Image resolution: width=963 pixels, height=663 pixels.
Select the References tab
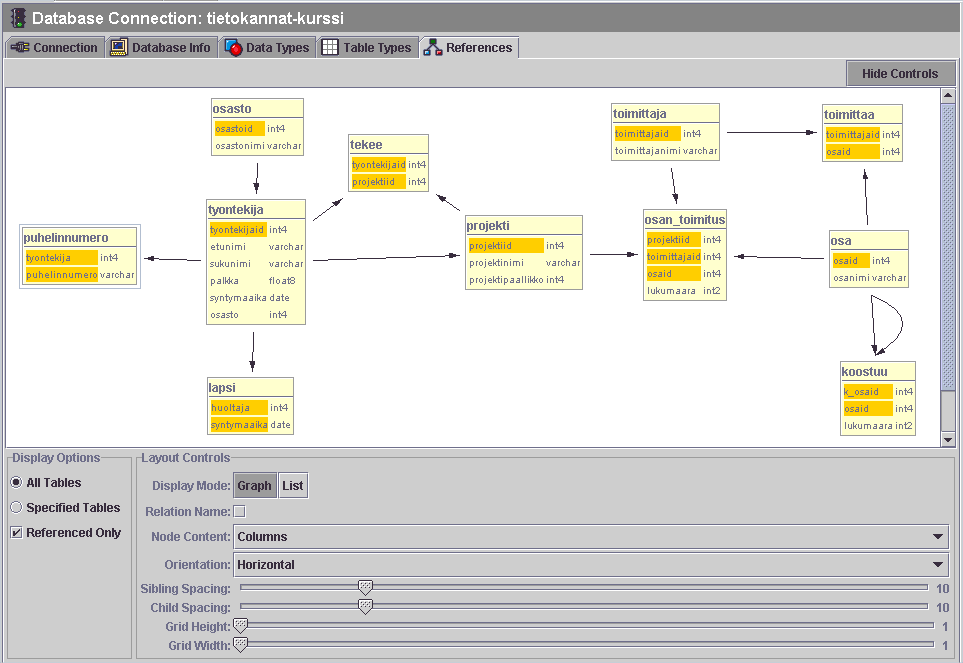[x=469, y=47]
